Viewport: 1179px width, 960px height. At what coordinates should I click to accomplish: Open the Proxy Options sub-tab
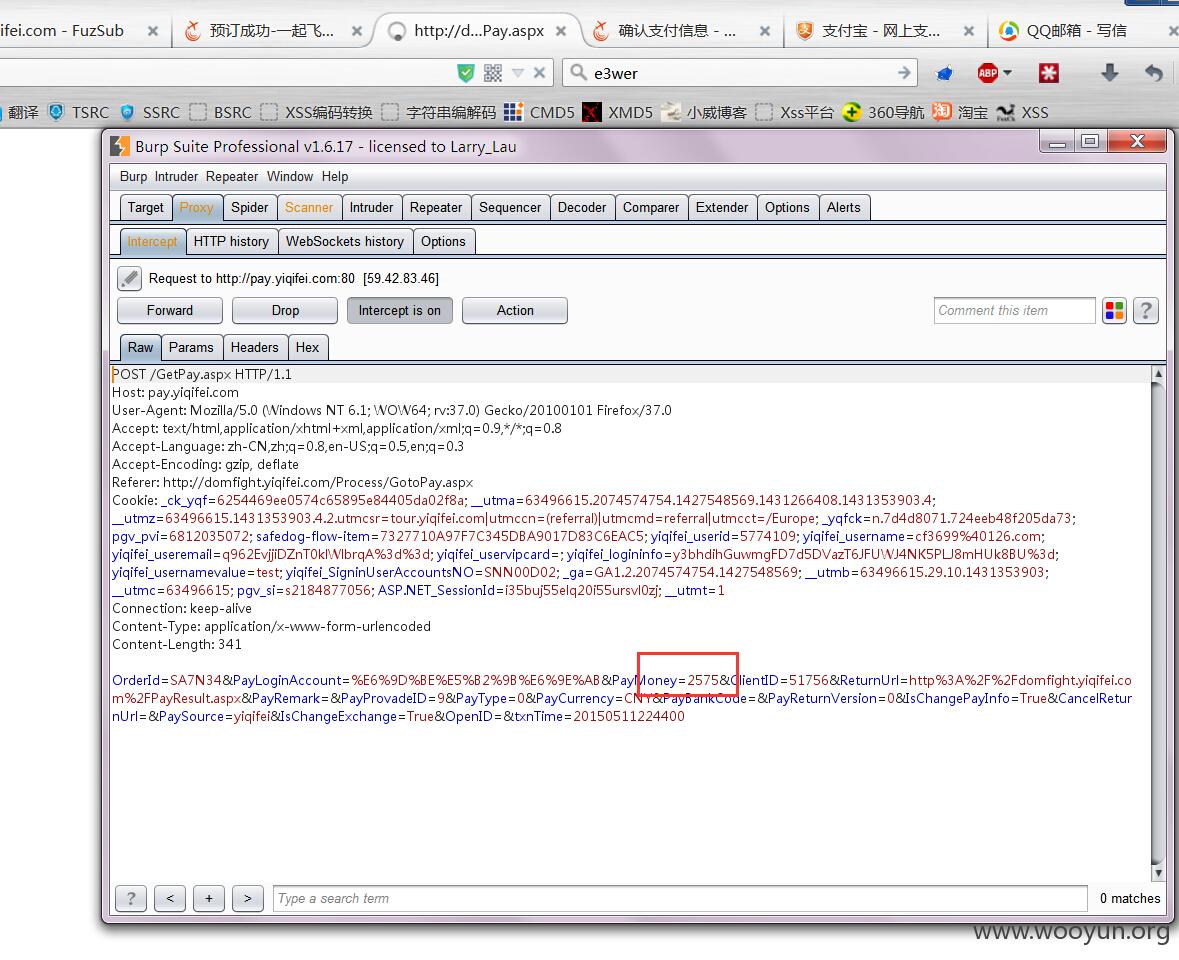(x=443, y=241)
